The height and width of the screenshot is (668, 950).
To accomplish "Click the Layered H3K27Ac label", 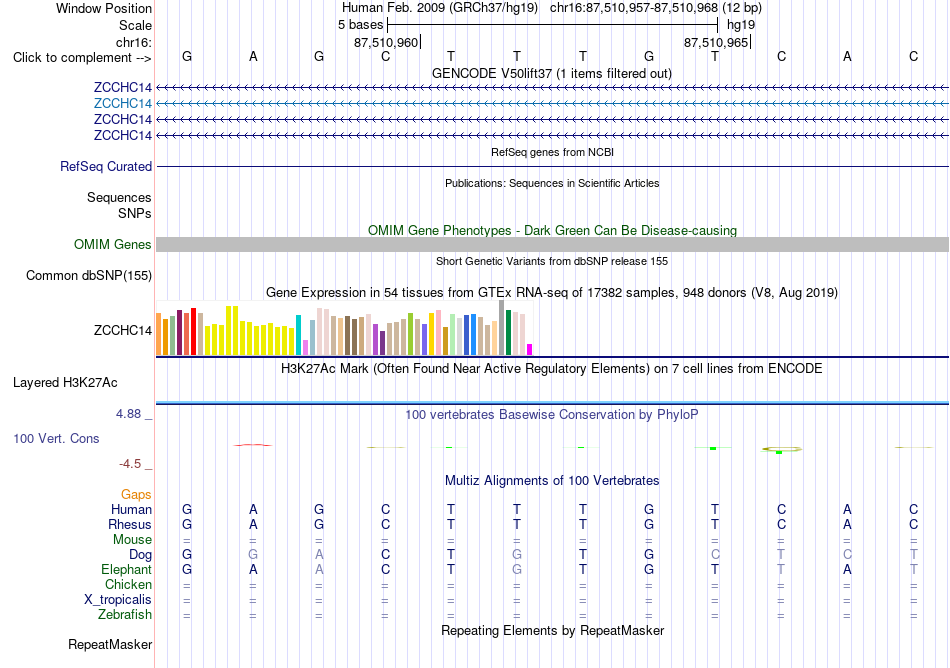I will (x=65, y=383).
